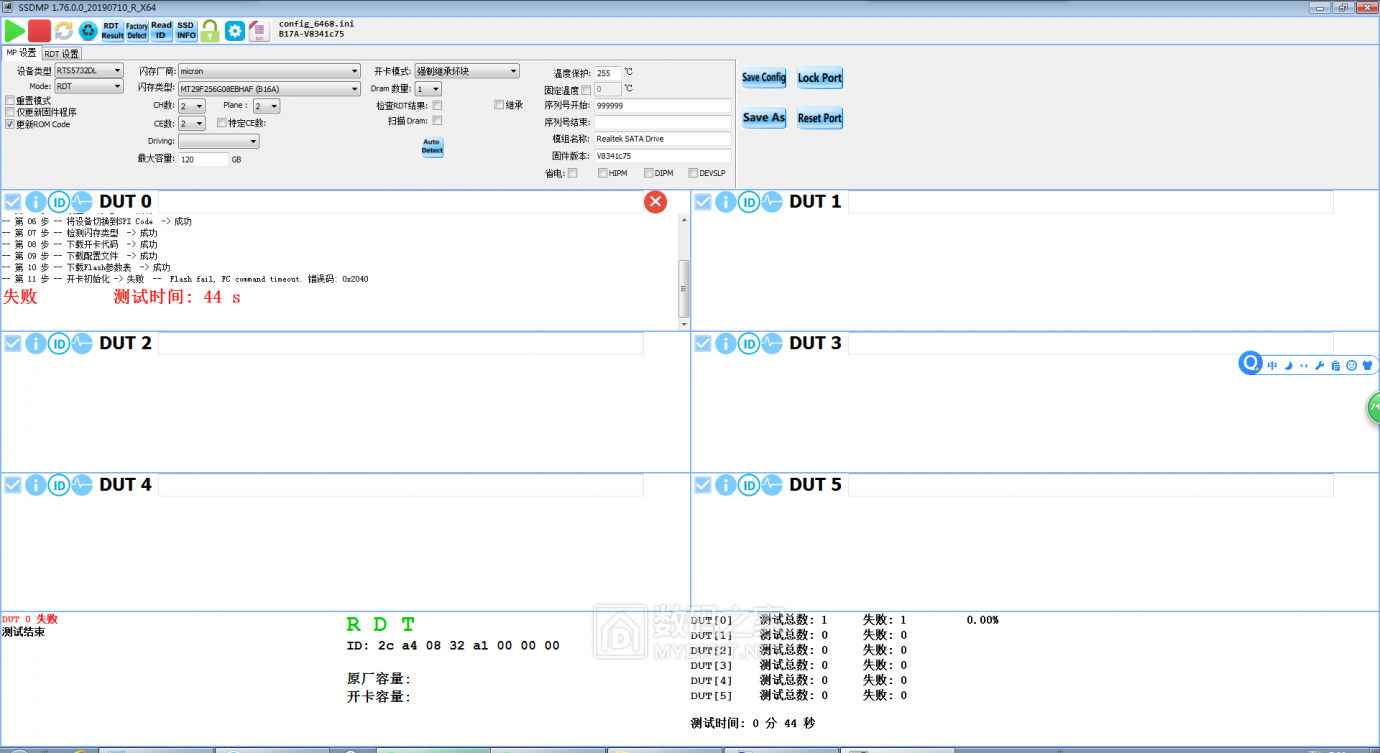Open 设备类型 dropdown RTS5732DL

pyautogui.click(x=89, y=71)
